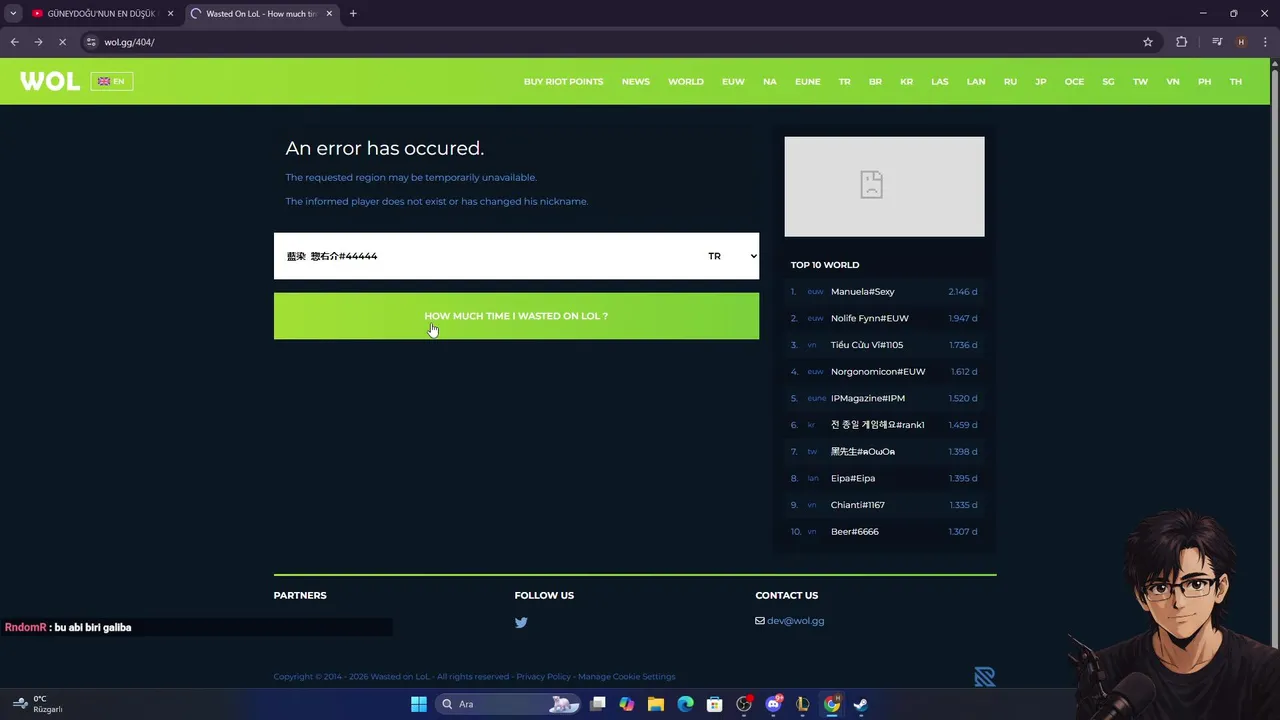
Task: Stop loading the page
Action: pyautogui.click(x=62, y=42)
